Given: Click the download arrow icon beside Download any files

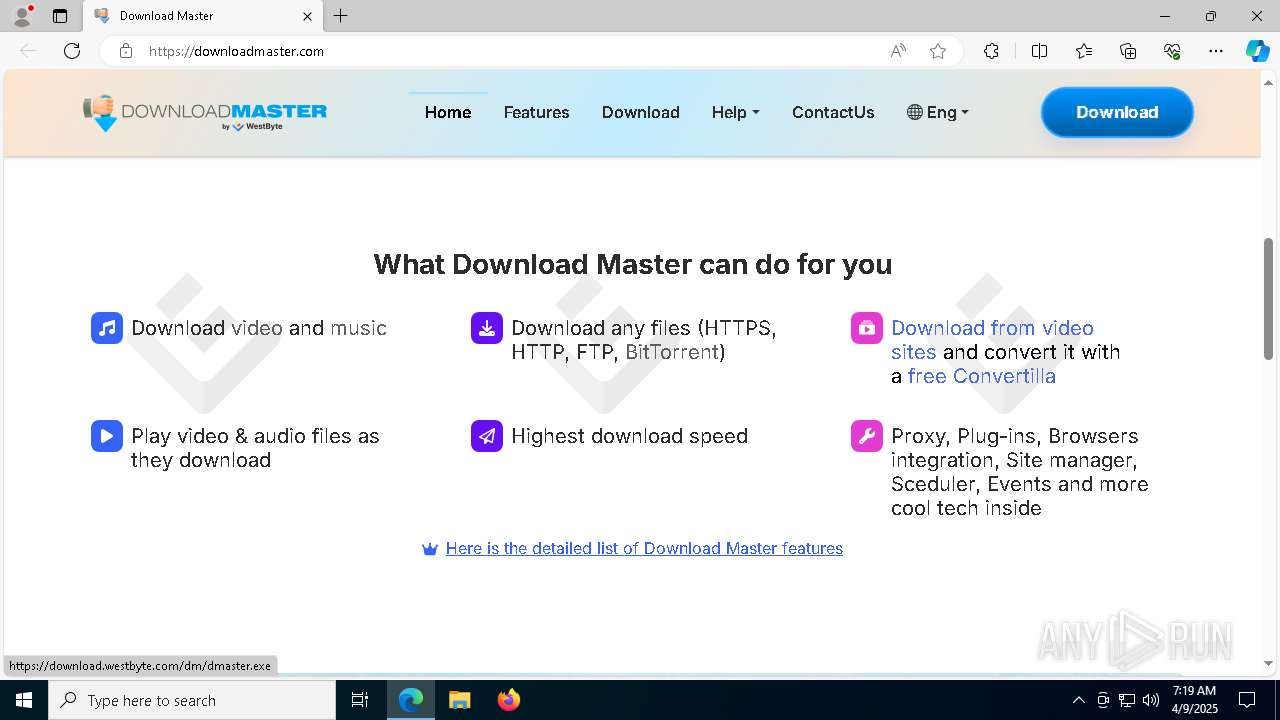Looking at the screenshot, I should coord(487,328).
